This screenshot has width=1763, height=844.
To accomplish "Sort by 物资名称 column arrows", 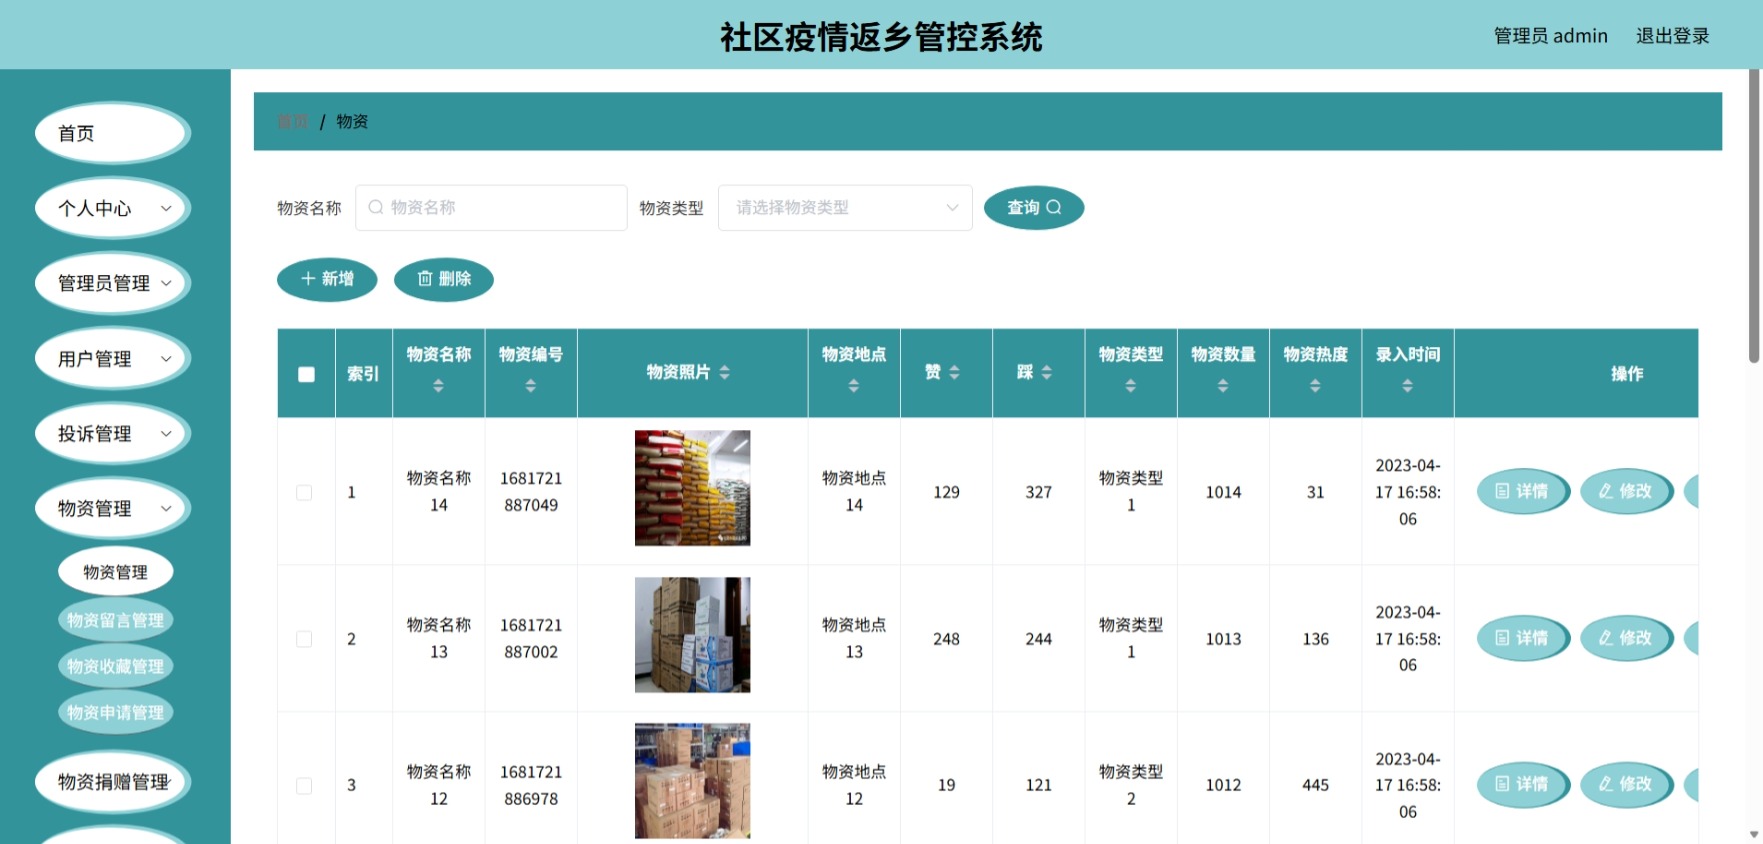I will tap(438, 386).
